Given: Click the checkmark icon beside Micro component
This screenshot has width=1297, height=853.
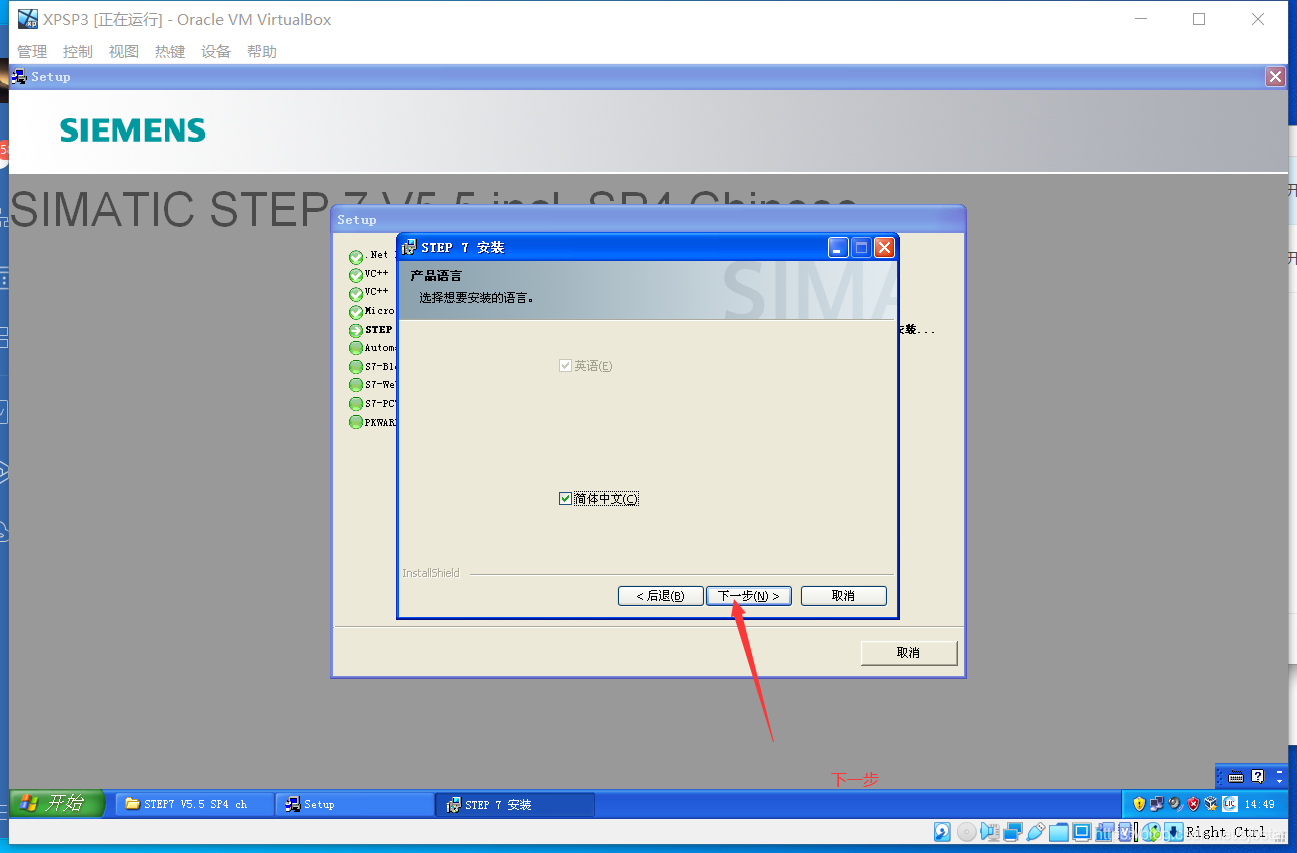Looking at the screenshot, I should tap(356, 312).
